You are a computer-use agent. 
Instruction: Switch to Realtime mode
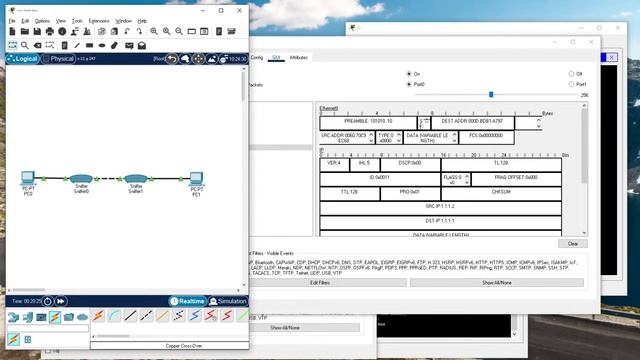pyautogui.click(x=187, y=301)
